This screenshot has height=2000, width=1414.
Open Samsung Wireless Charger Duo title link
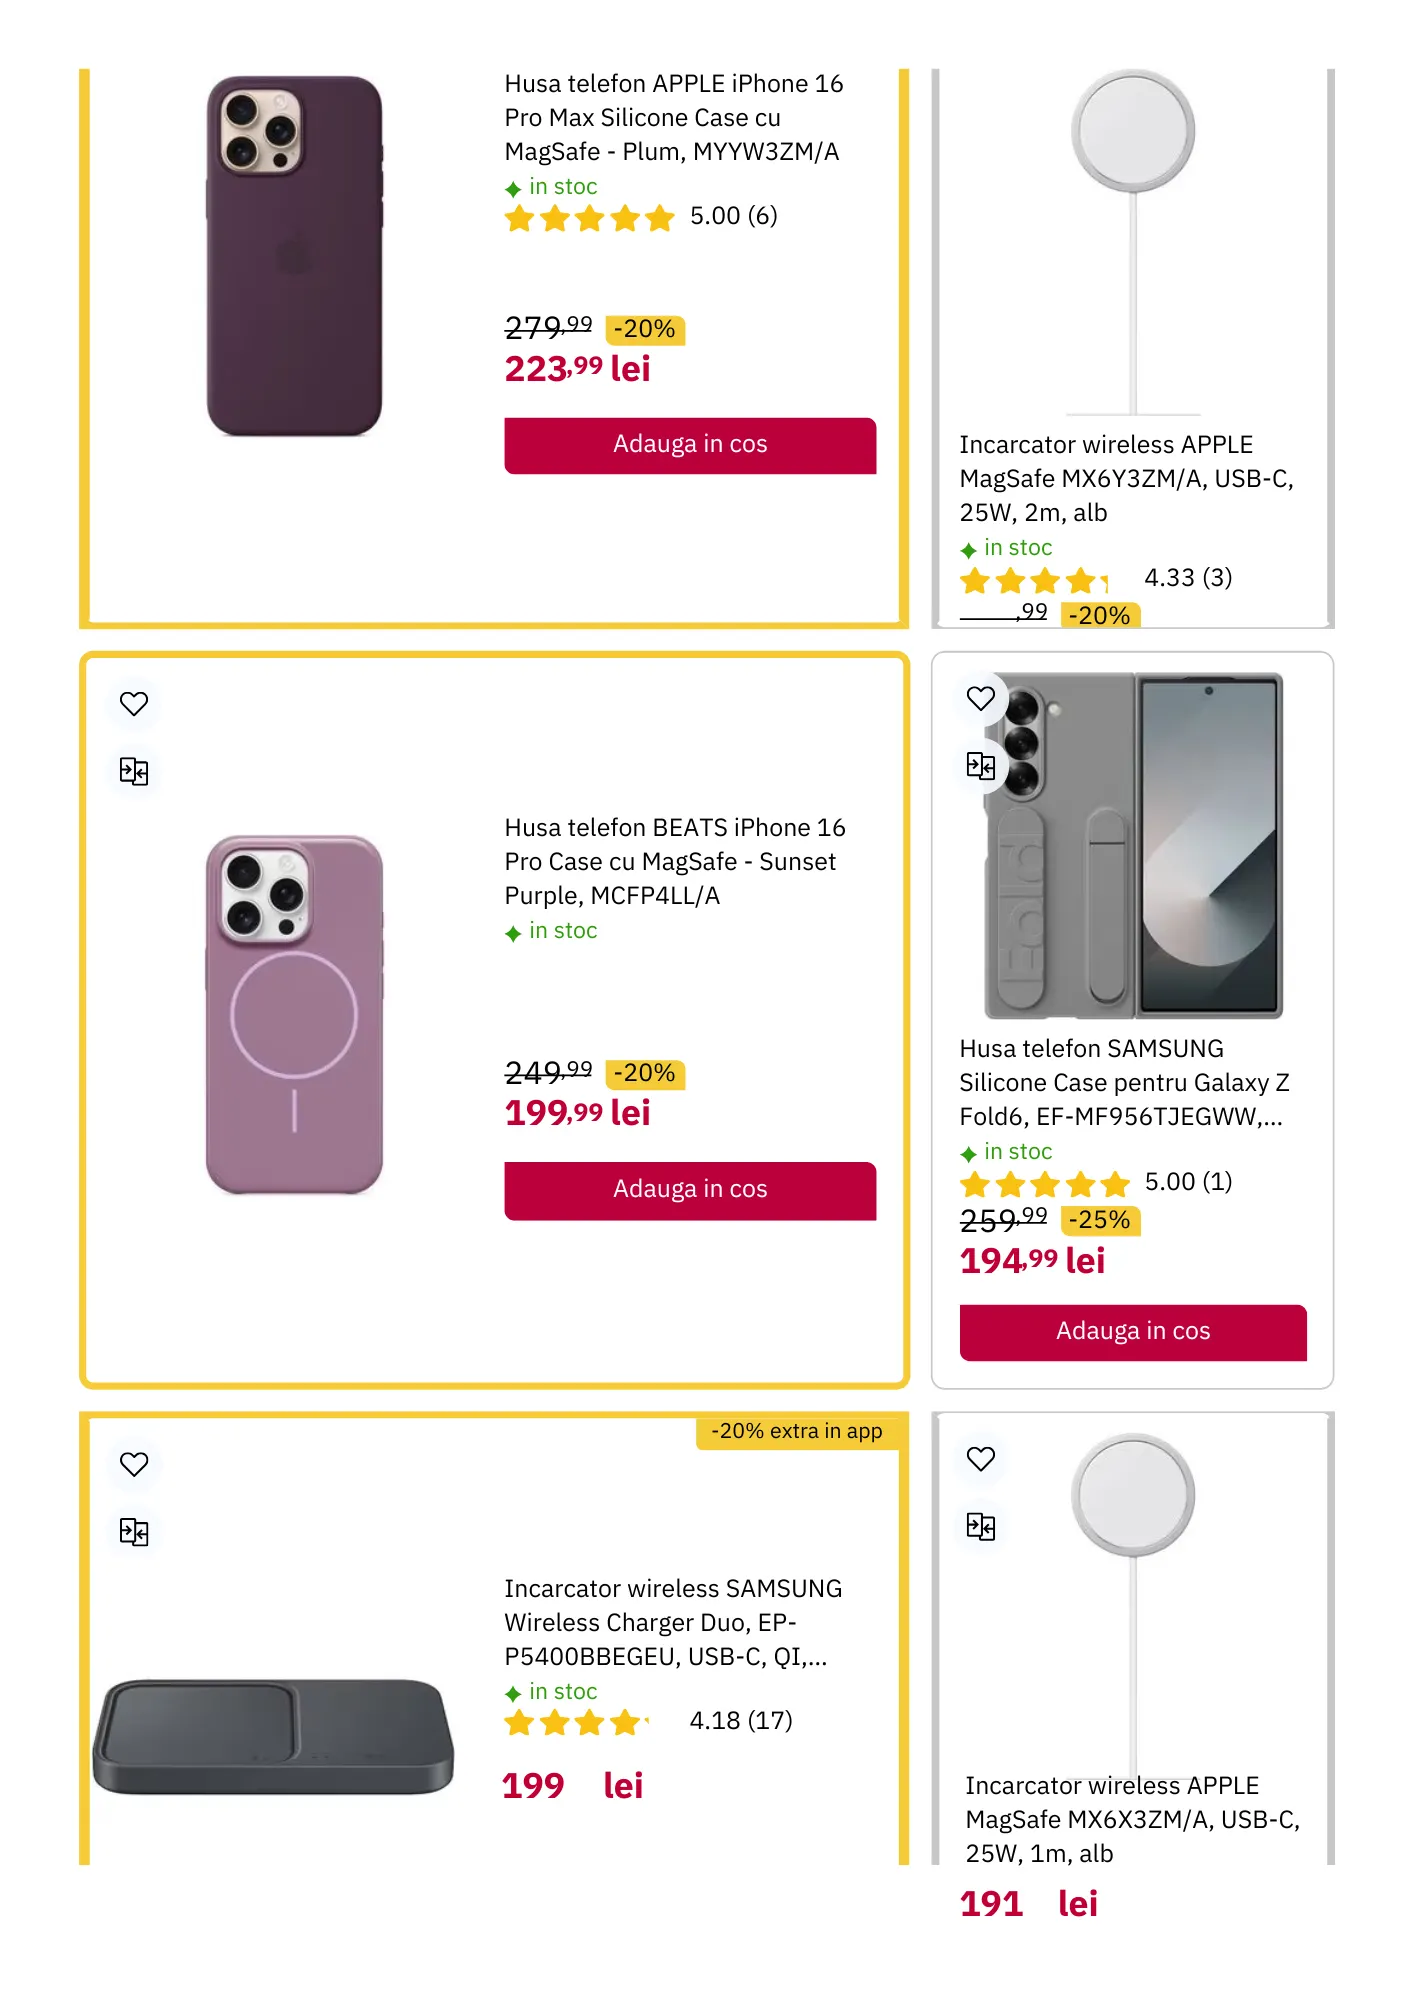click(x=673, y=1623)
